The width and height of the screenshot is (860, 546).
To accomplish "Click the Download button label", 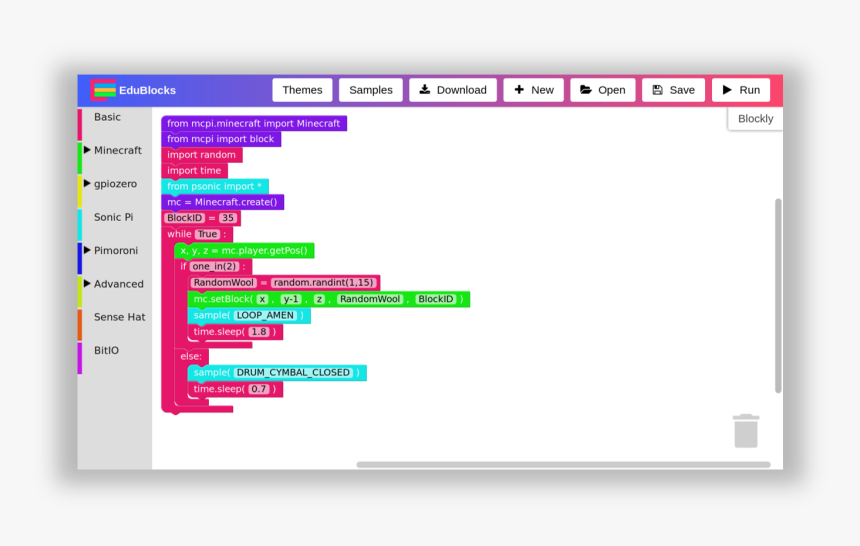I will pyautogui.click(x=461, y=90).
